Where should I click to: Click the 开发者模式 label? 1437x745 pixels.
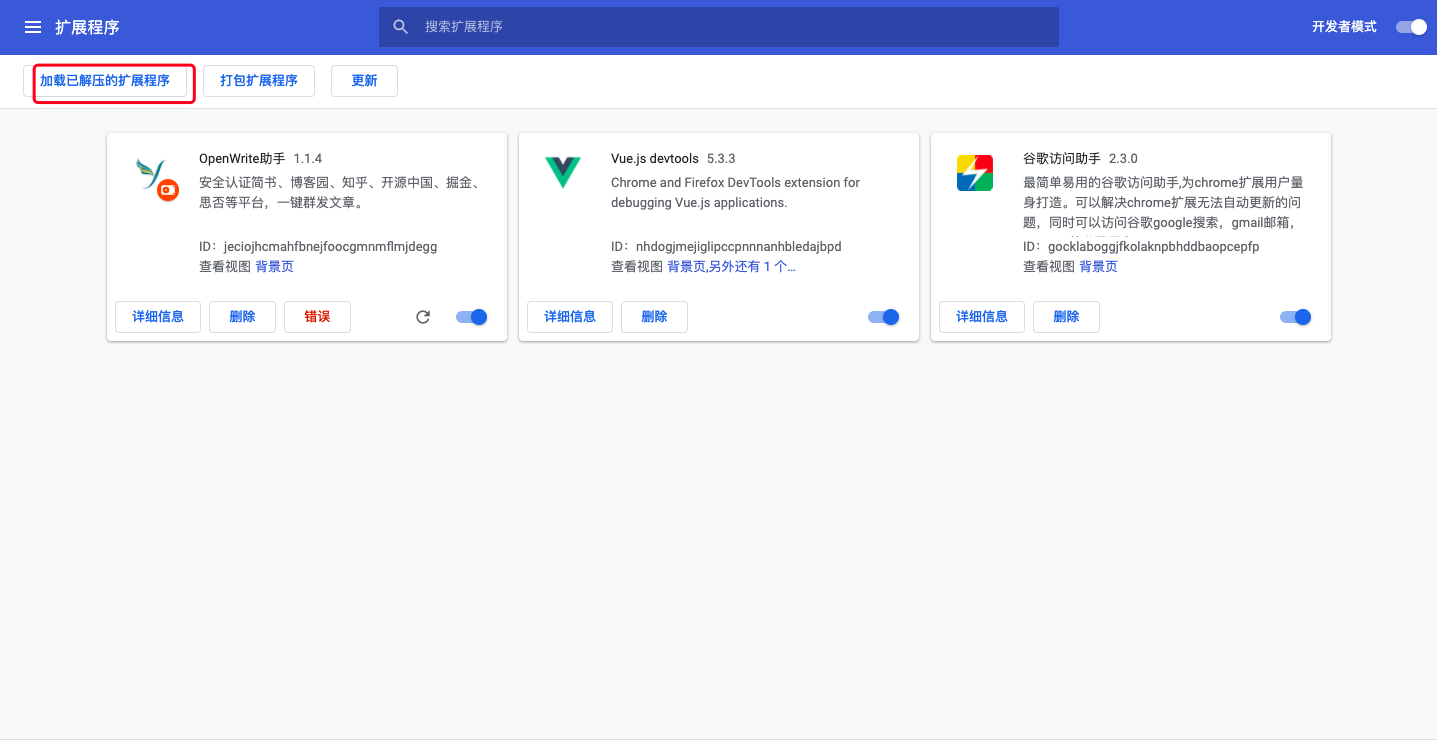(1344, 27)
